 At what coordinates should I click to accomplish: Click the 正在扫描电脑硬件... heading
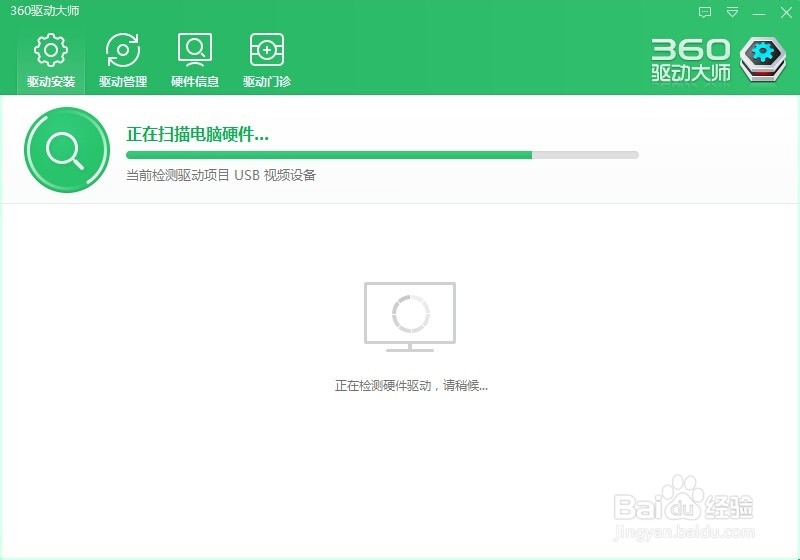tap(197, 135)
